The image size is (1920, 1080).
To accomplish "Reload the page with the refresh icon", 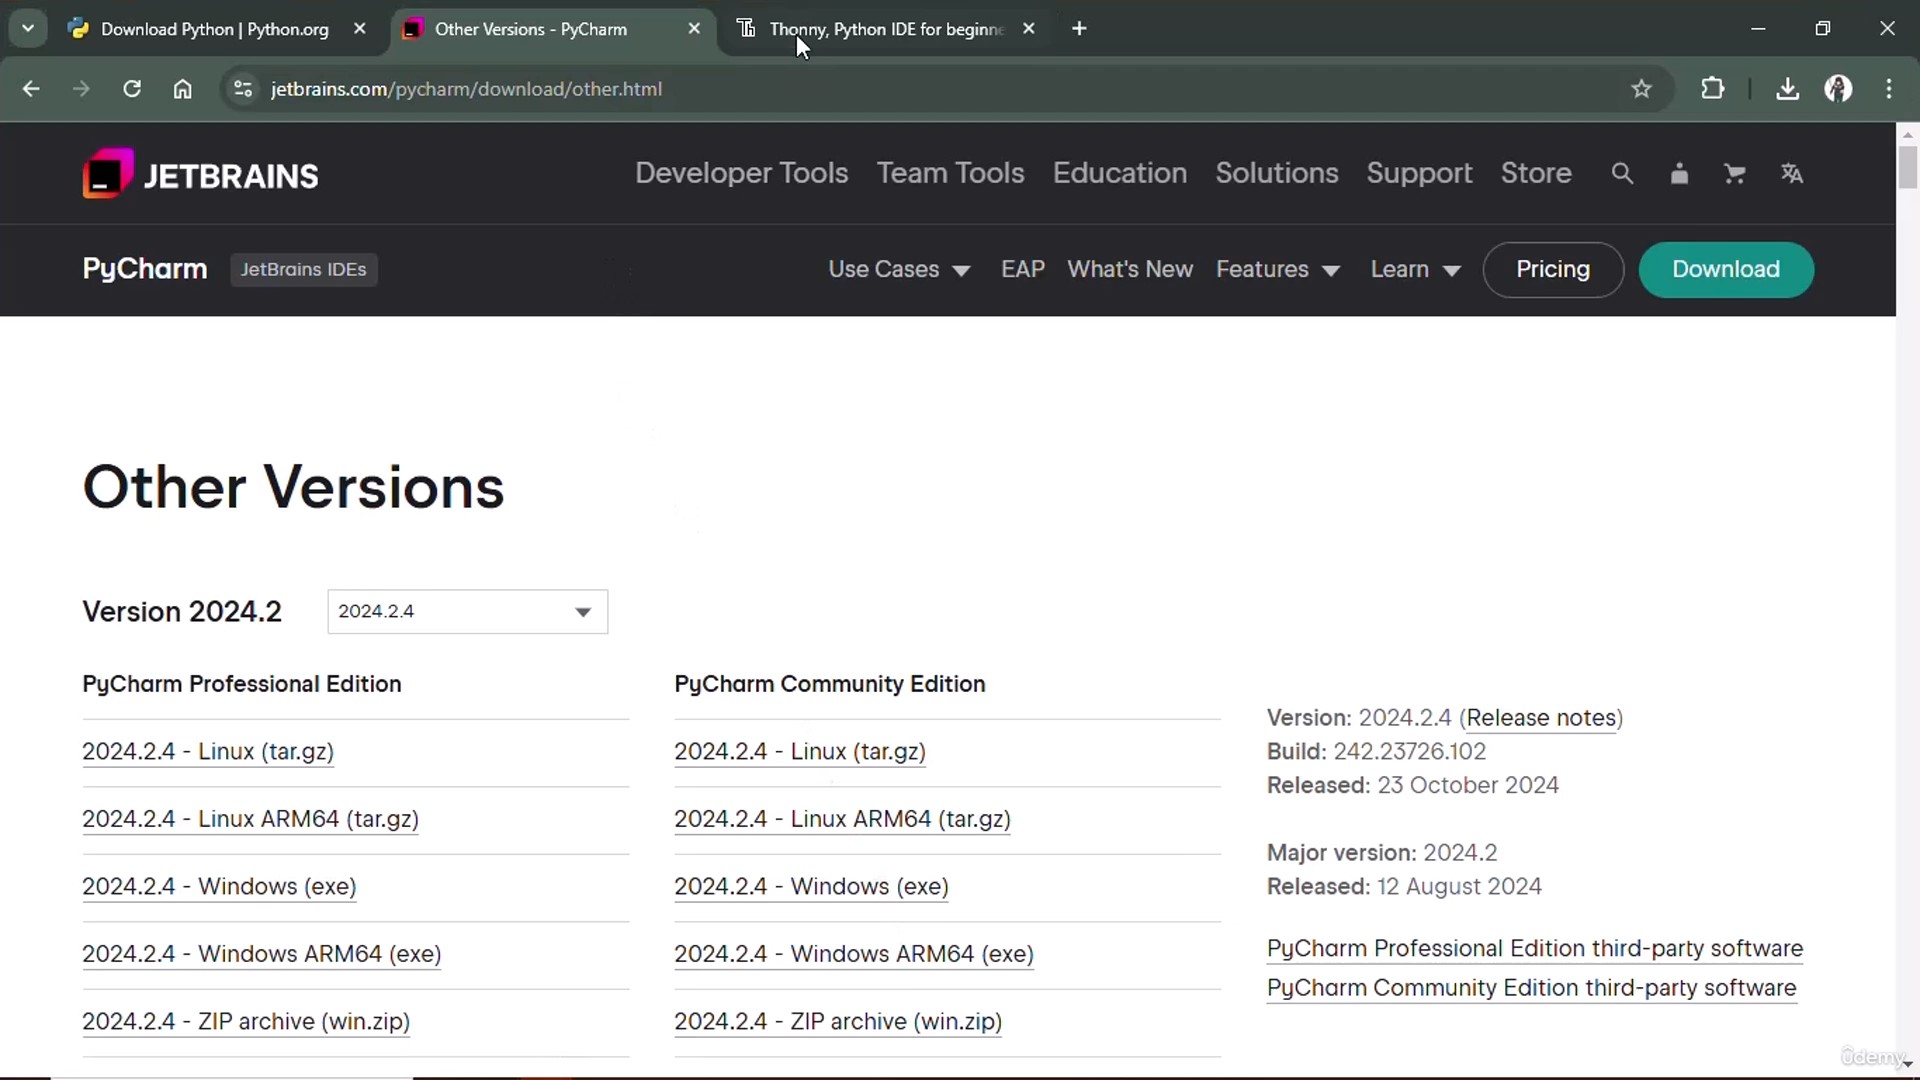I will pos(132,89).
